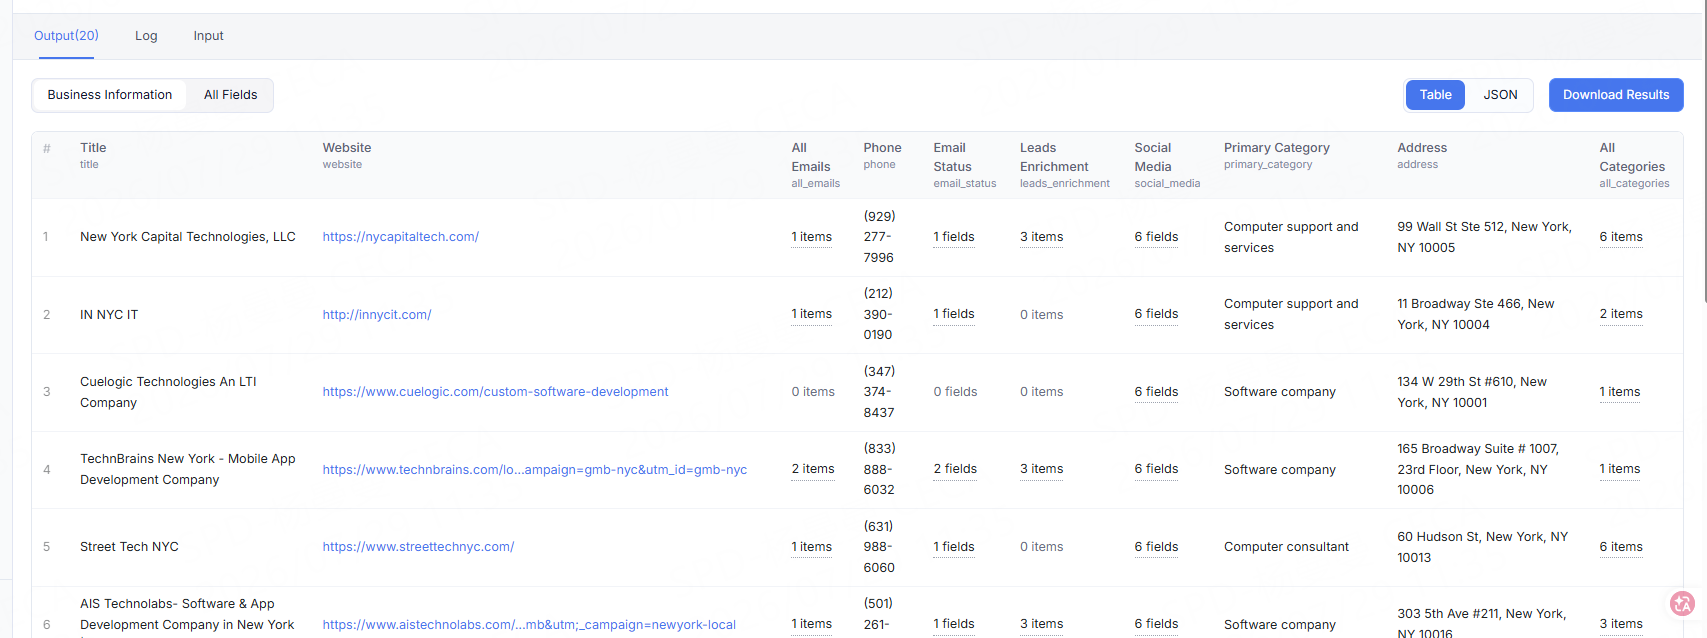Click the translate icon at bottom right
This screenshot has width=1707, height=638.
pyautogui.click(x=1682, y=603)
